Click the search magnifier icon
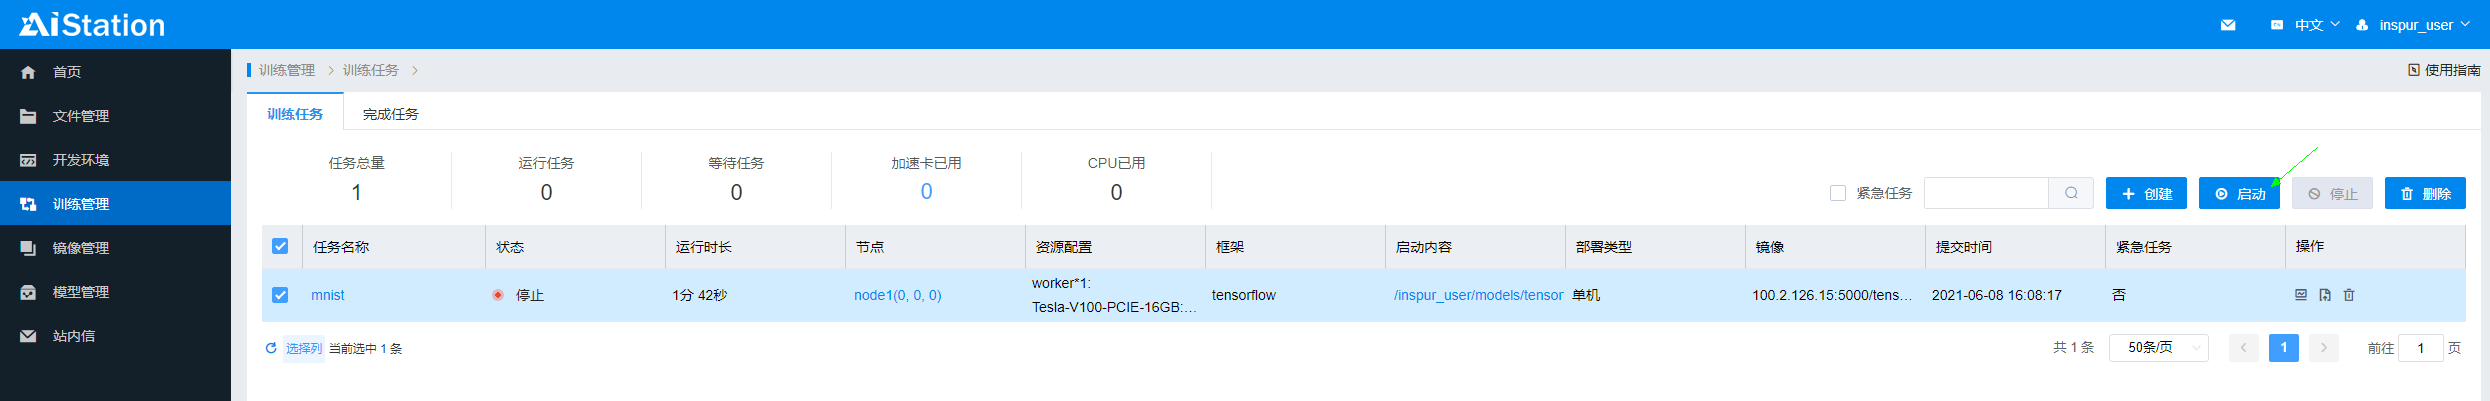This screenshot has height=401, width=2490. click(2071, 193)
